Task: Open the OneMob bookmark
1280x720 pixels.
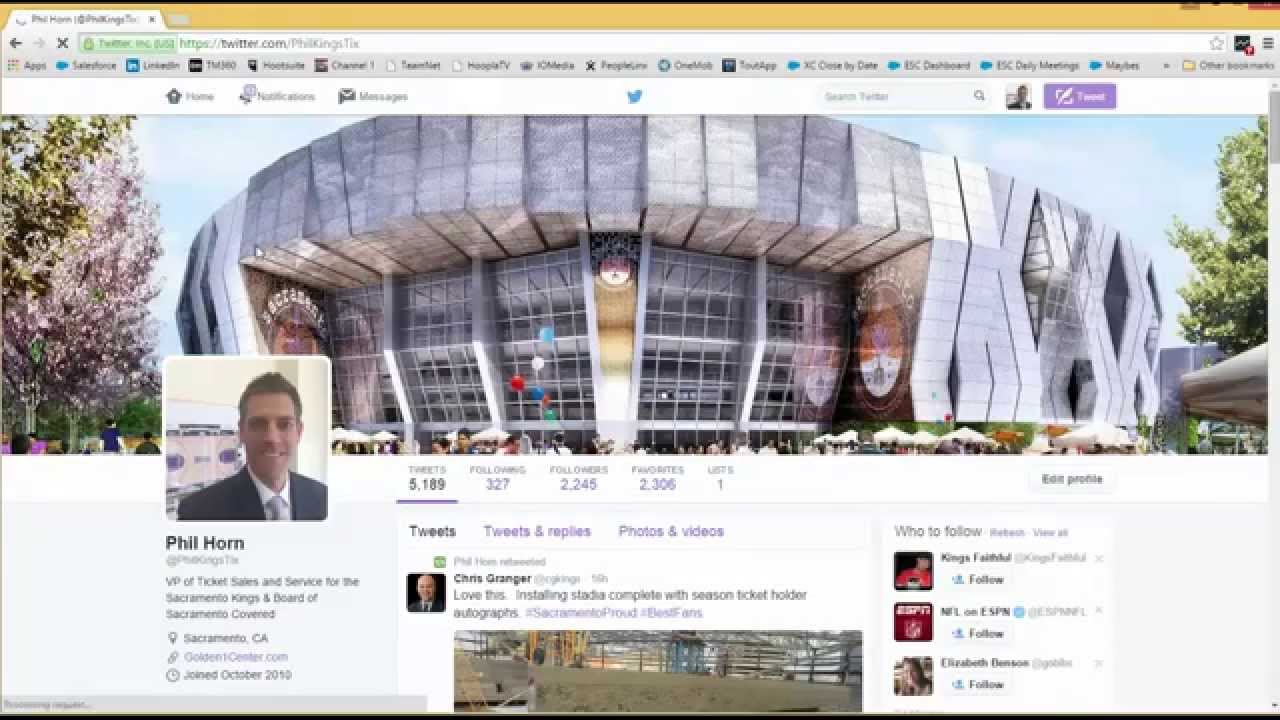Action: click(x=685, y=66)
